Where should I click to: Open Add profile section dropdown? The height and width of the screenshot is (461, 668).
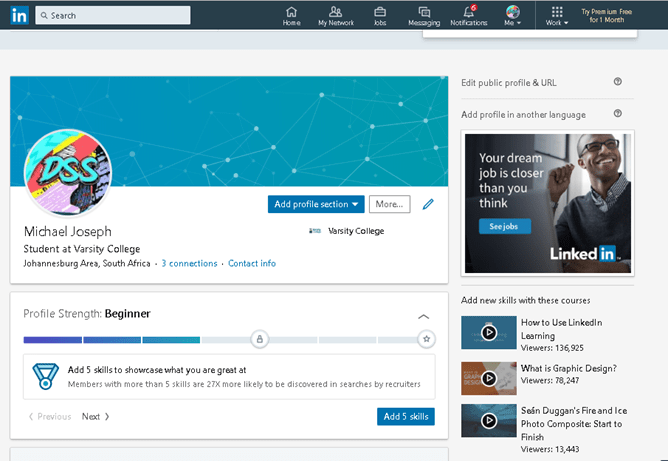pyautogui.click(x=316, y=204)
